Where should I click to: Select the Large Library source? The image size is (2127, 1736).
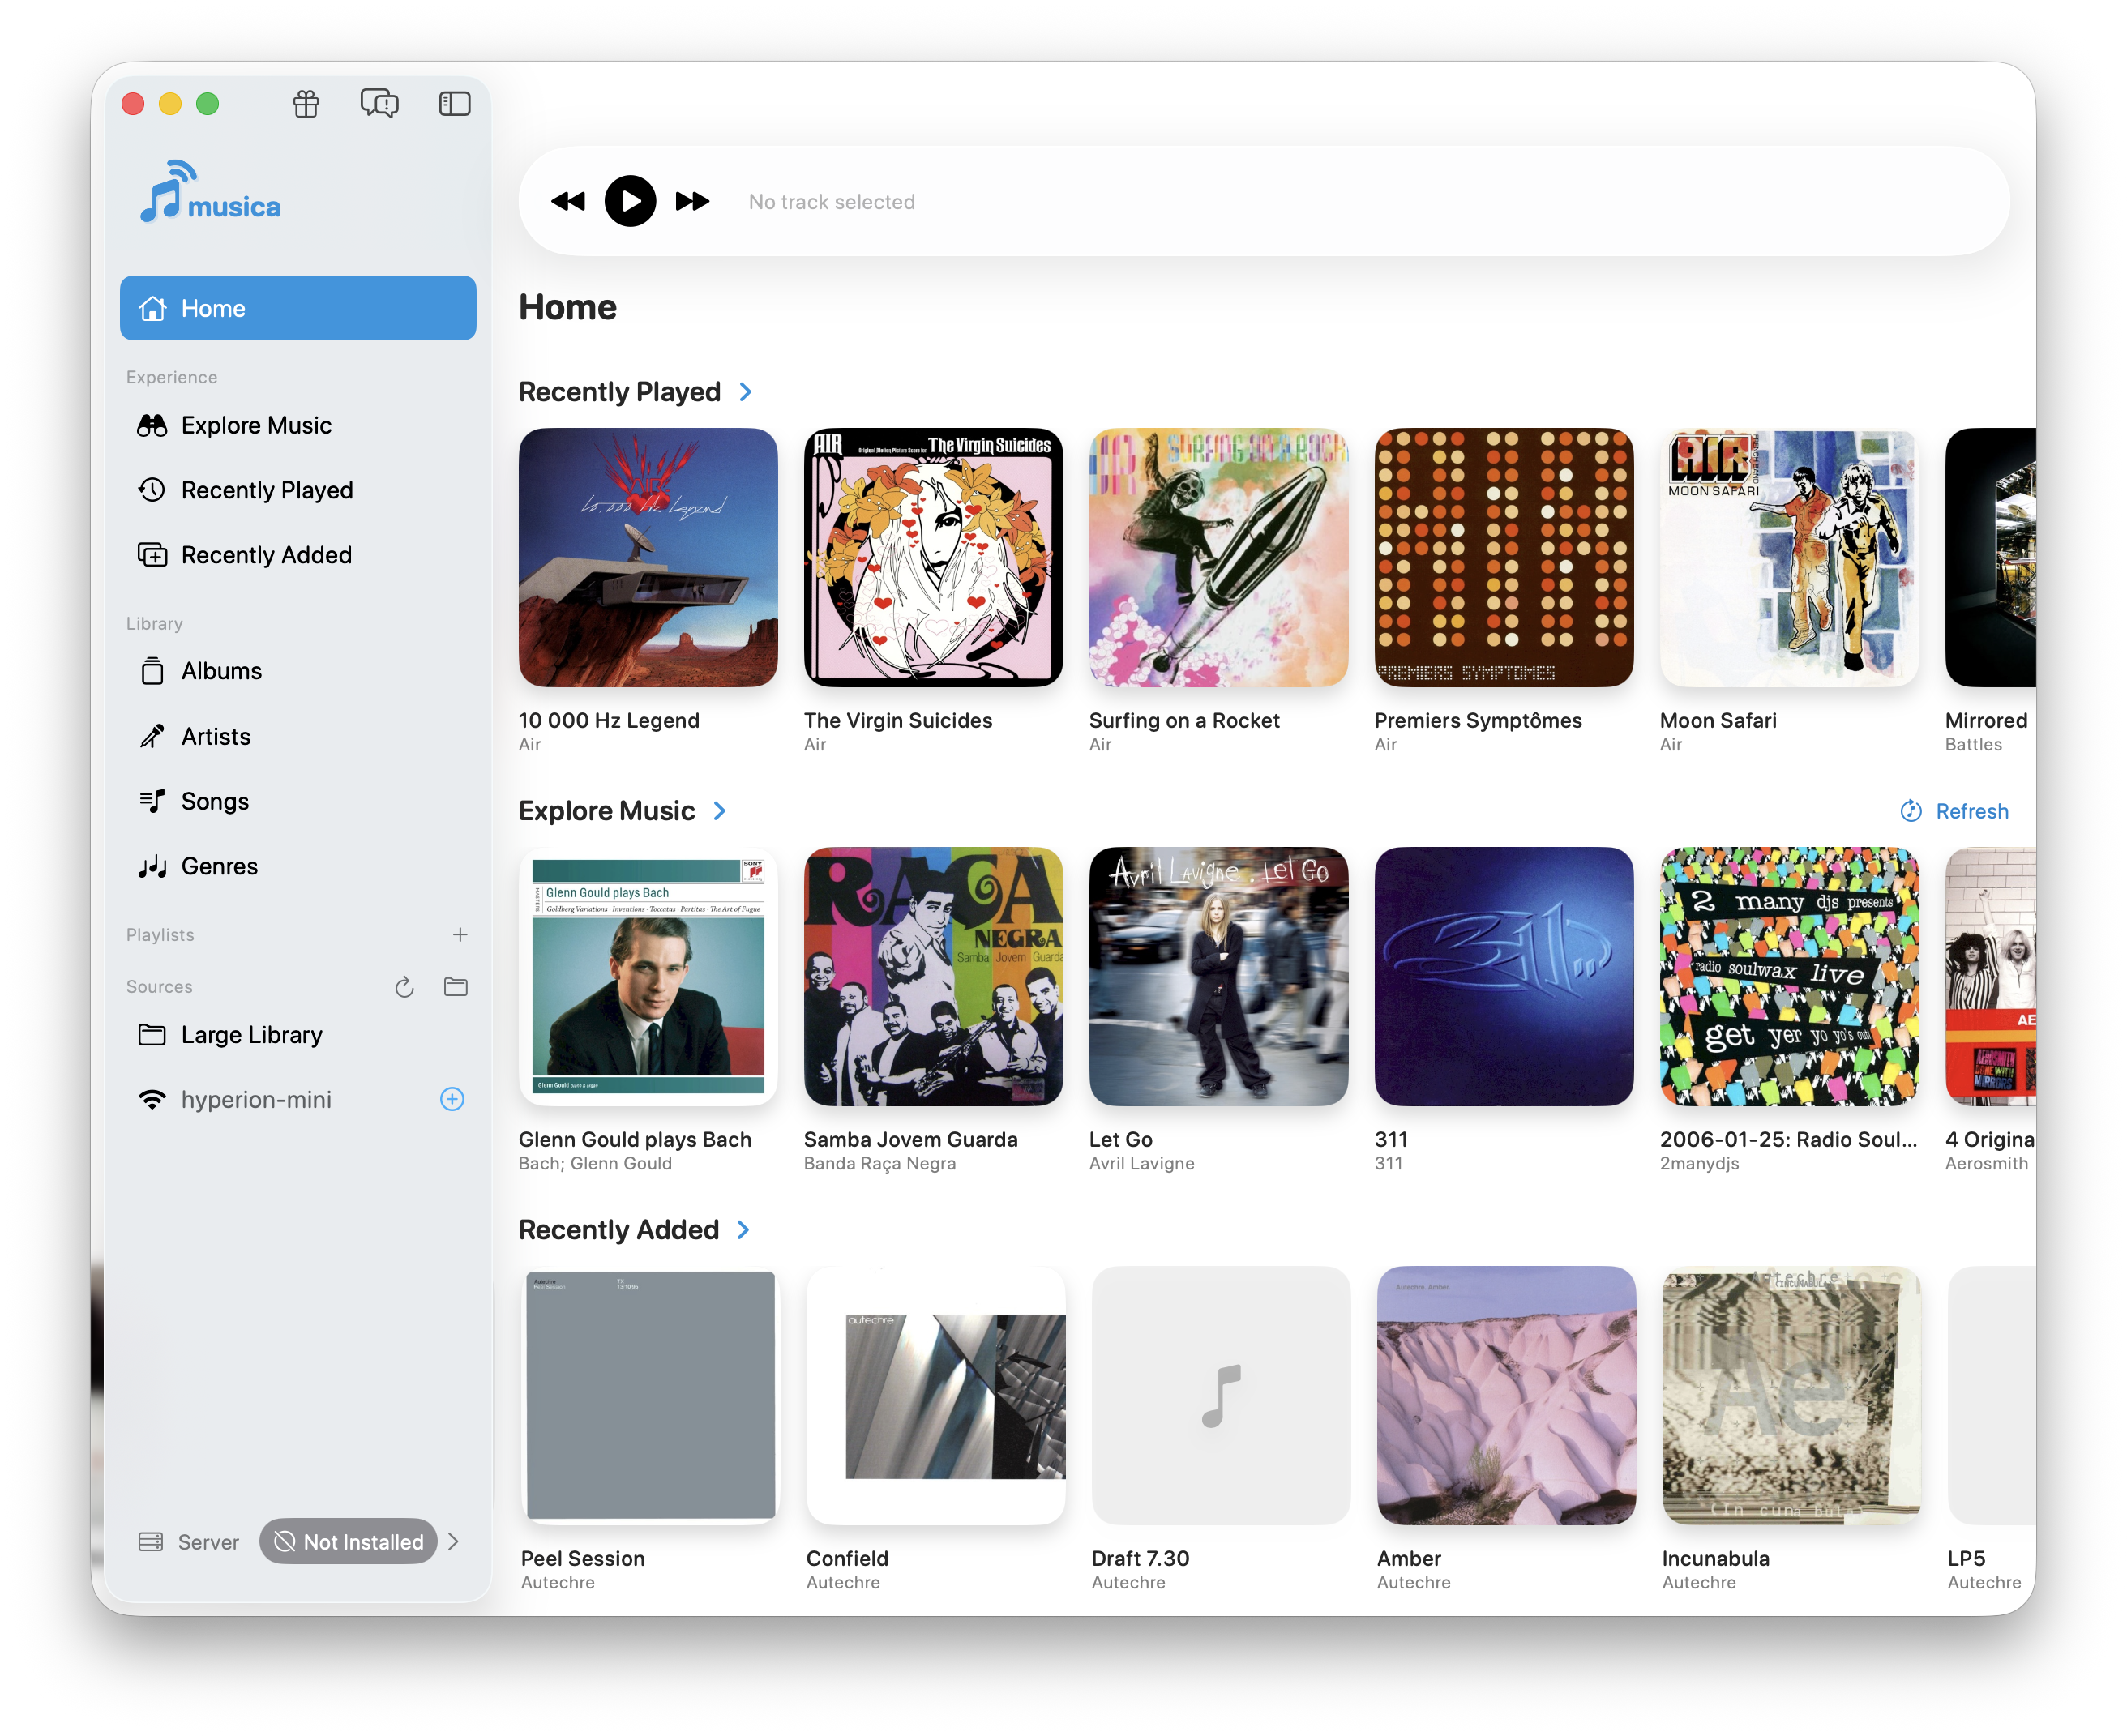(298, 1035)
